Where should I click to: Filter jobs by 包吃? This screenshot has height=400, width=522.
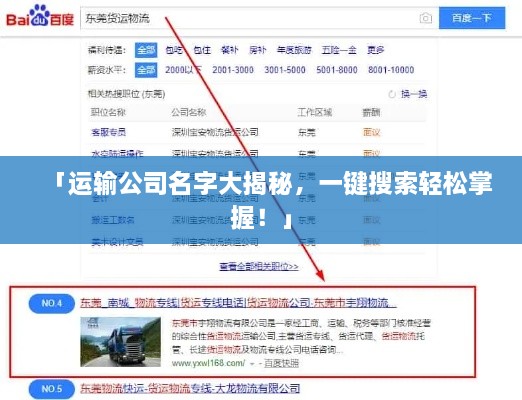[x=174, y=50]
